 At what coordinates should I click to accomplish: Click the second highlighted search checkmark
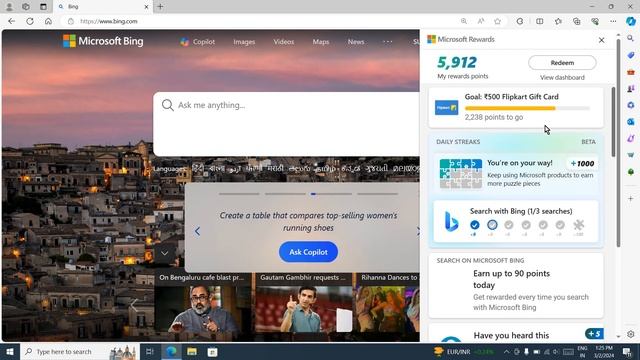492,225
